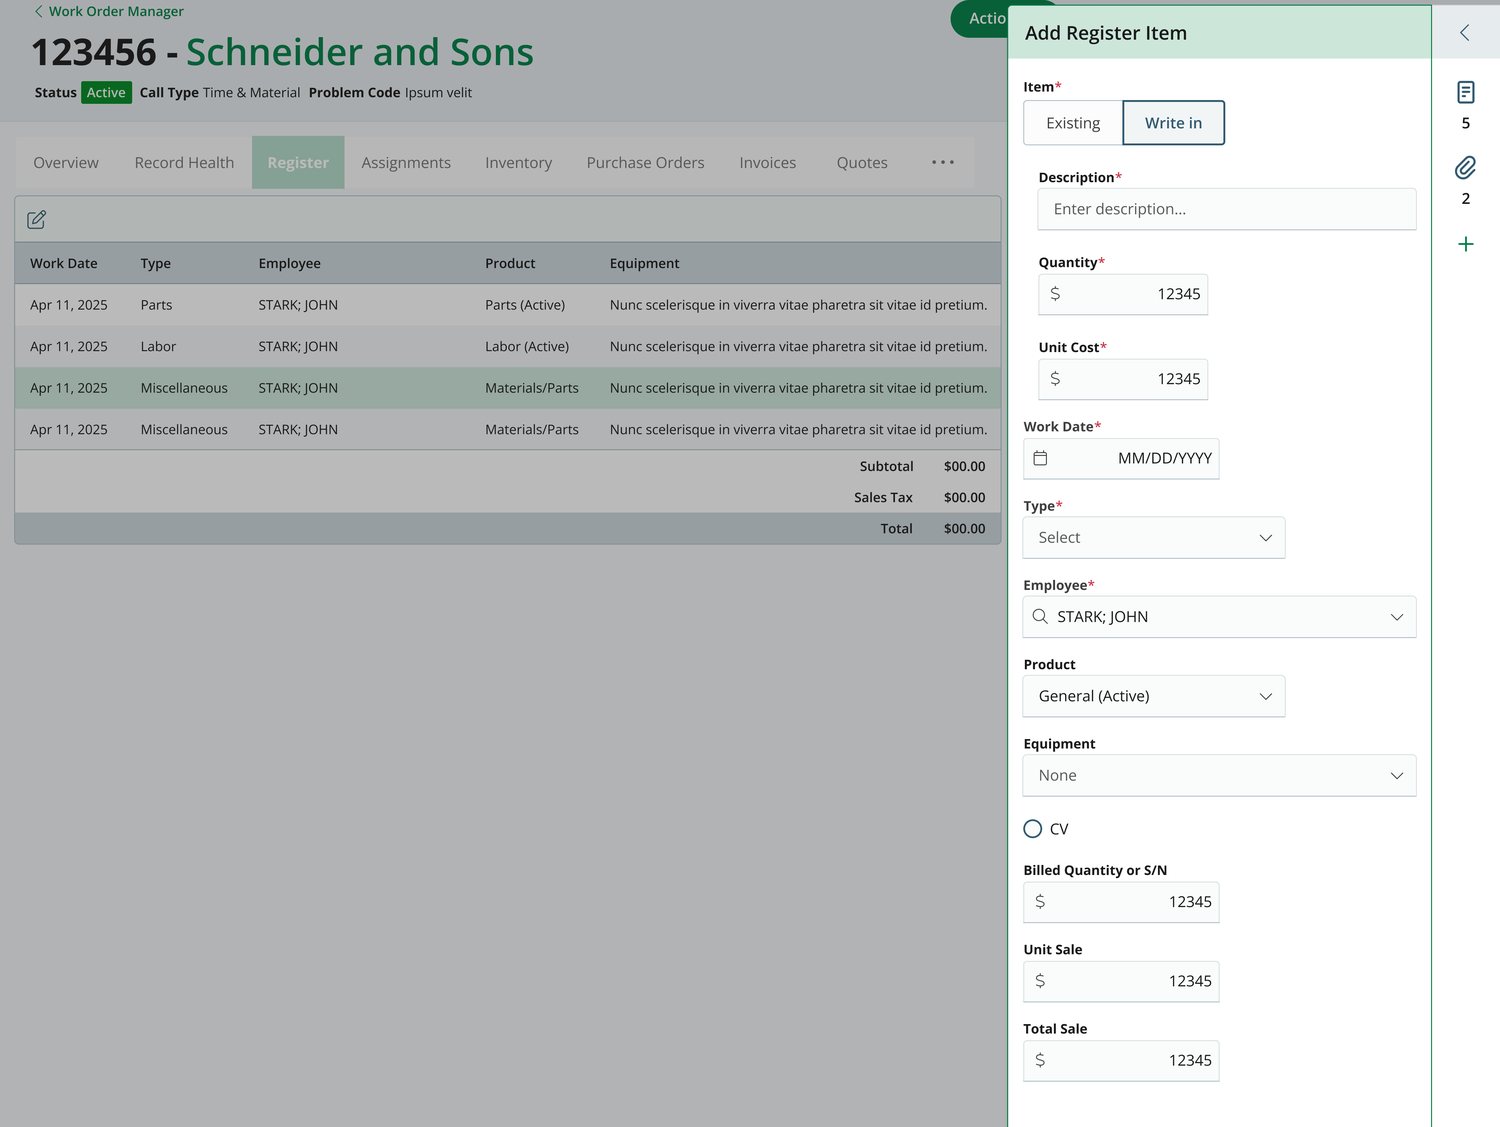Focus the Quantity input field
This screenshot has height=1127, width=1500.
pyautogui.click(x=1123, y=294)
